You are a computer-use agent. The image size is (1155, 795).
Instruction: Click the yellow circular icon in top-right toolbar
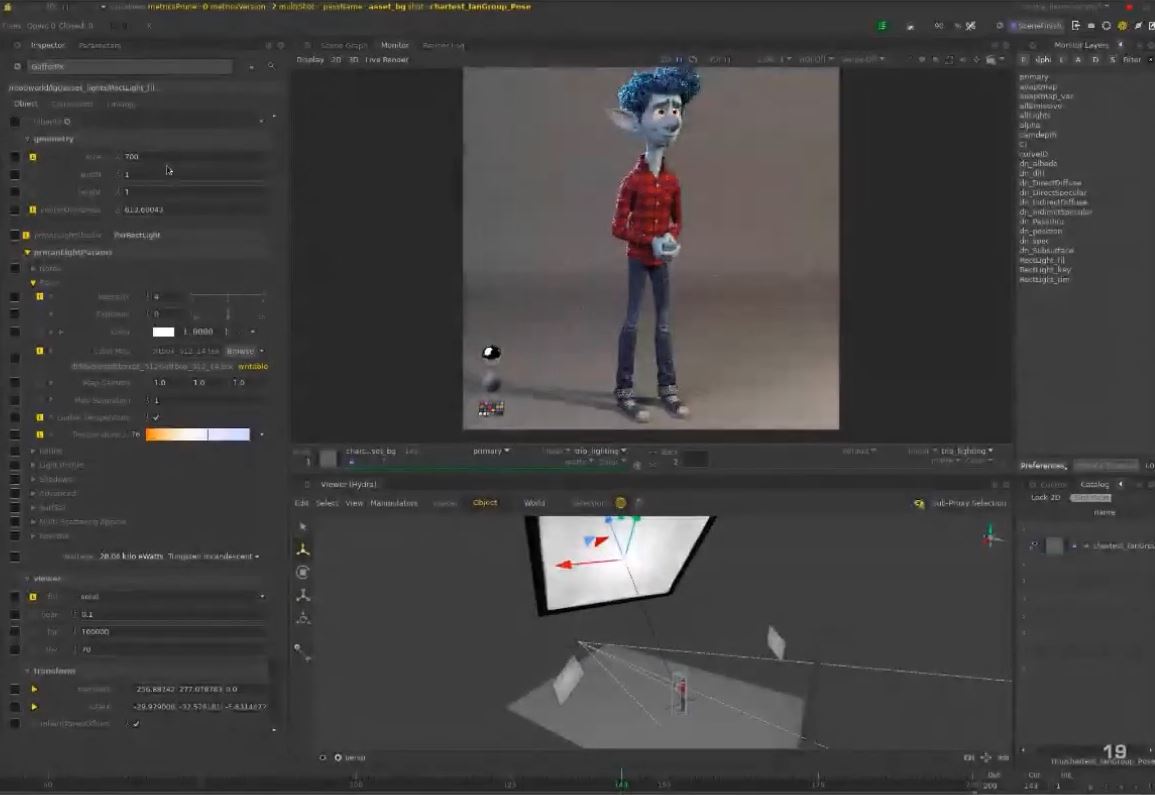[1122, 26]
